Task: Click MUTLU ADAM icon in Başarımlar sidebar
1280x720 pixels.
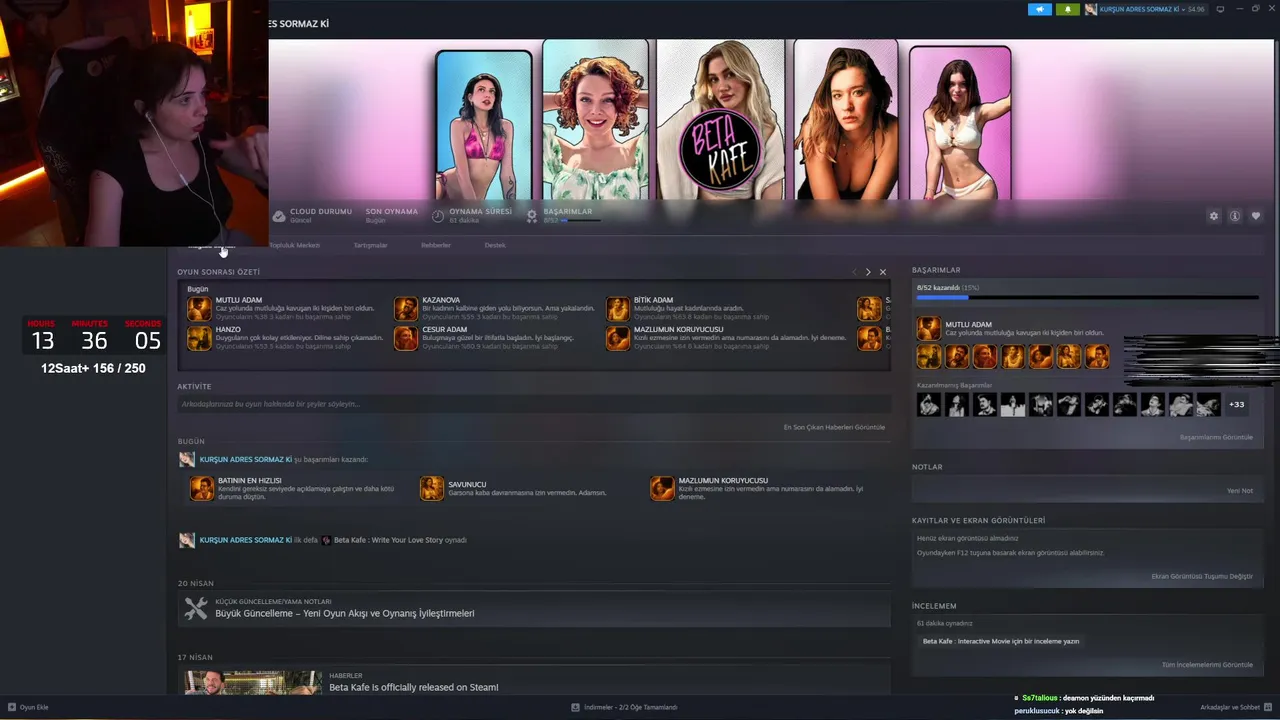Action: (929, 328)
